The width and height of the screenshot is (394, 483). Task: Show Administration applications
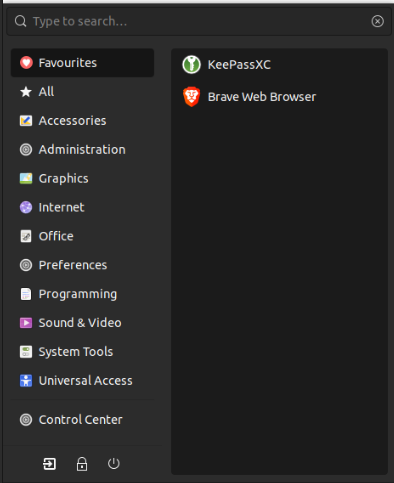coord(82,150)
